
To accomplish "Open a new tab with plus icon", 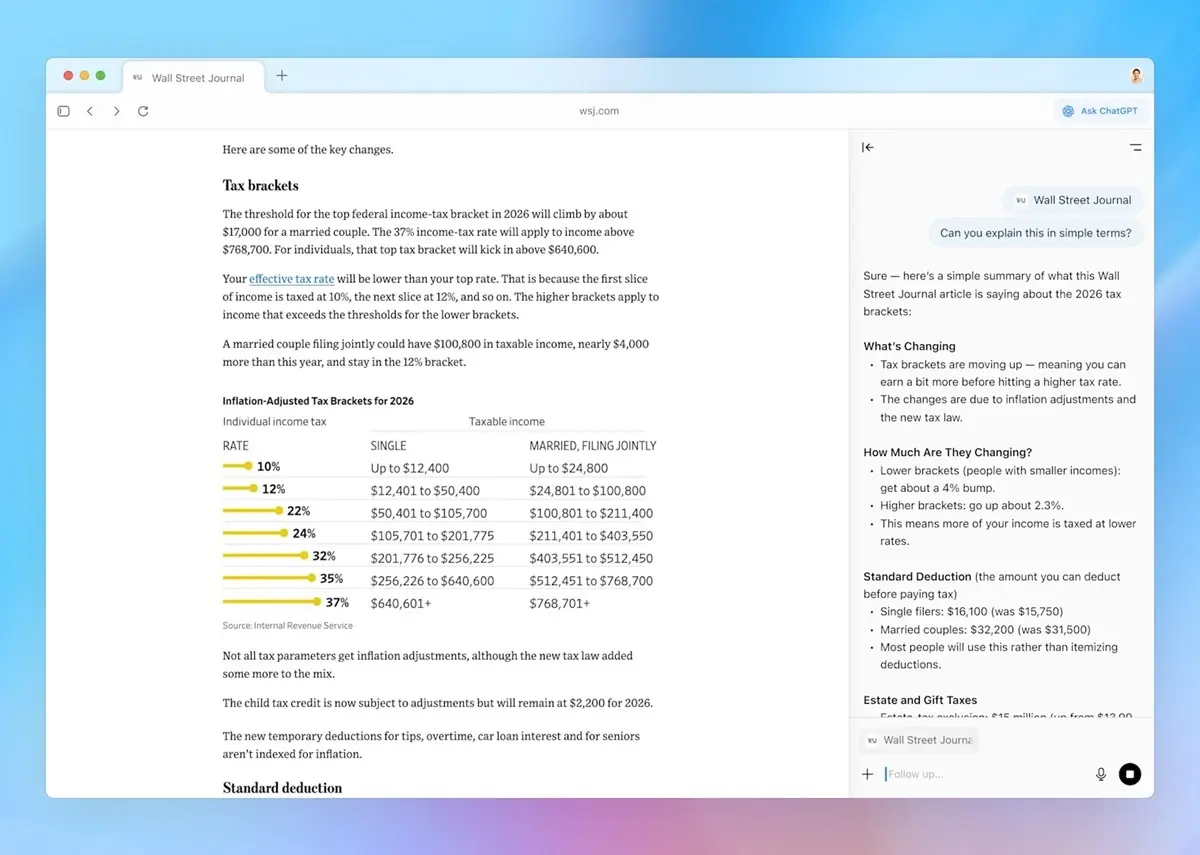I will [x=282, y=76].
